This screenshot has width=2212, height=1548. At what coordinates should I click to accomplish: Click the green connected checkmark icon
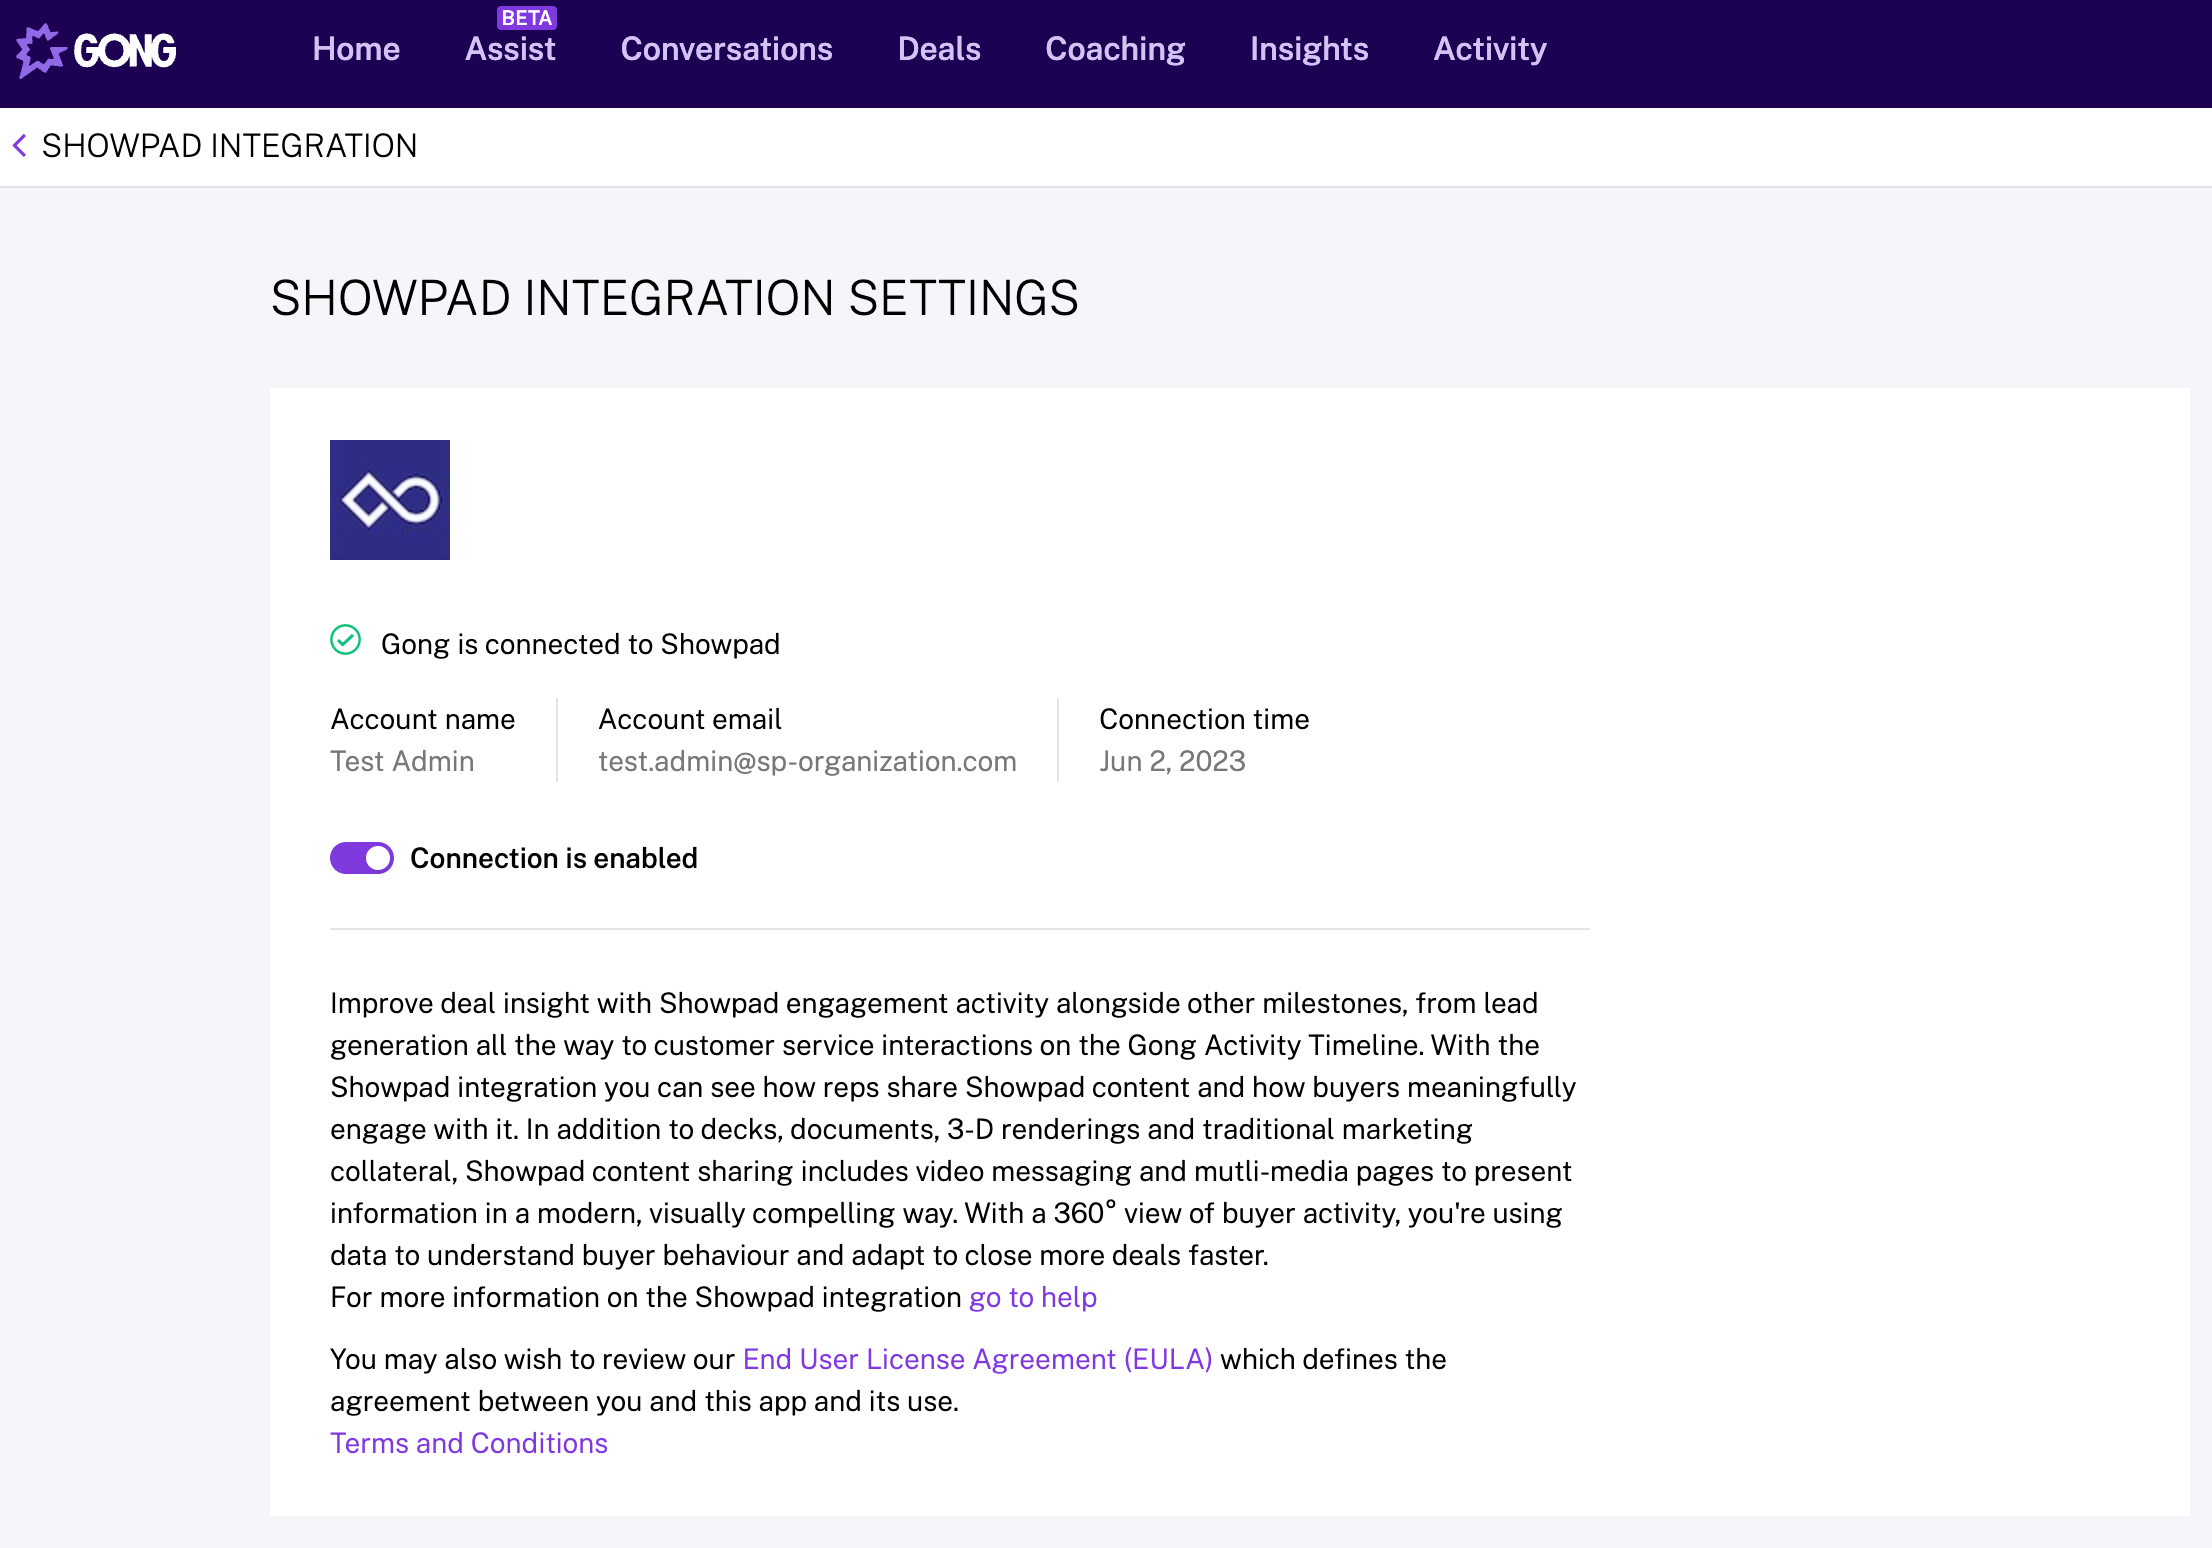(346, 640)
